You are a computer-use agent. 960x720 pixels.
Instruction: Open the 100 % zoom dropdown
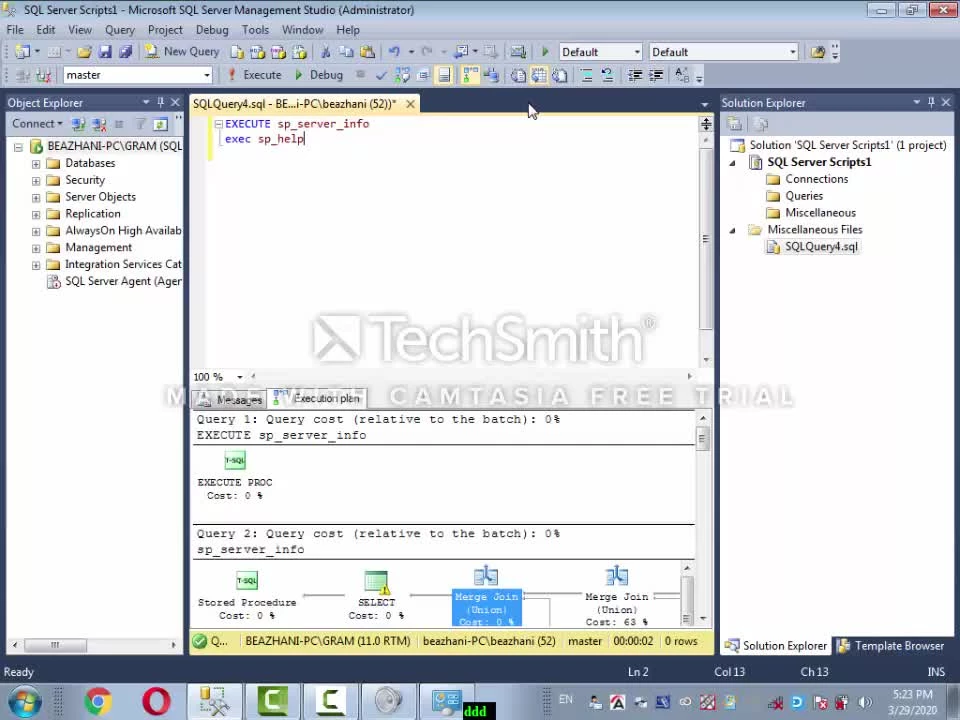pos(240,377)
